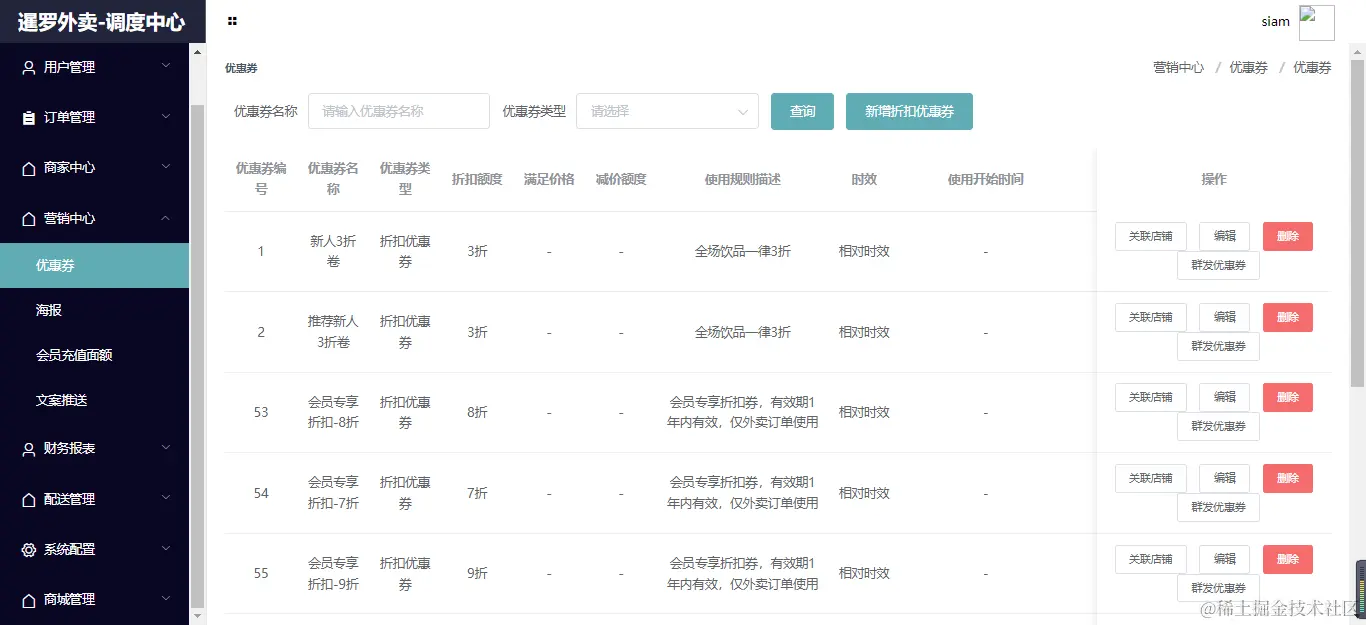Click the 用户管理 person icon
This screenshot has width=1366, height=625.
(x=28, y=67)
